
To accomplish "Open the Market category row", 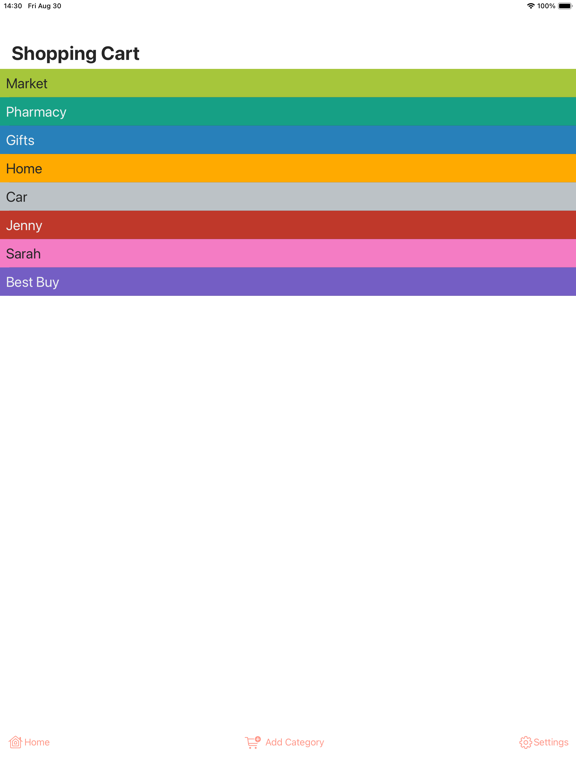I will point(288,83).
